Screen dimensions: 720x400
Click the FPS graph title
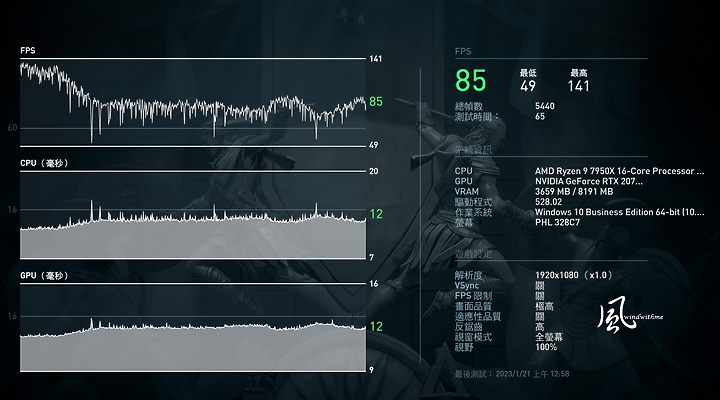(x=28, y=51)
